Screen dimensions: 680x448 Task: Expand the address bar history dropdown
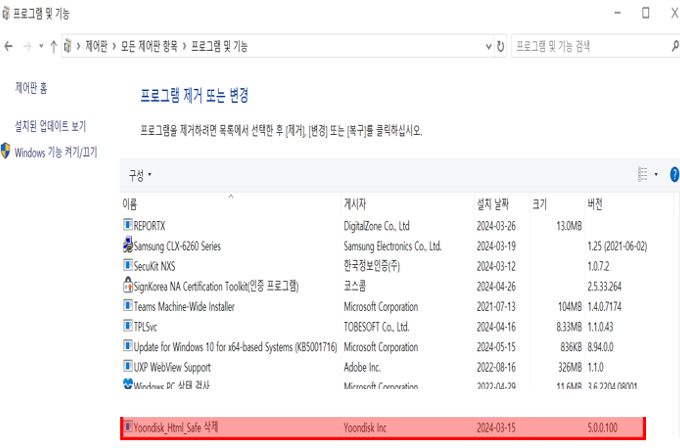[489, 46]
